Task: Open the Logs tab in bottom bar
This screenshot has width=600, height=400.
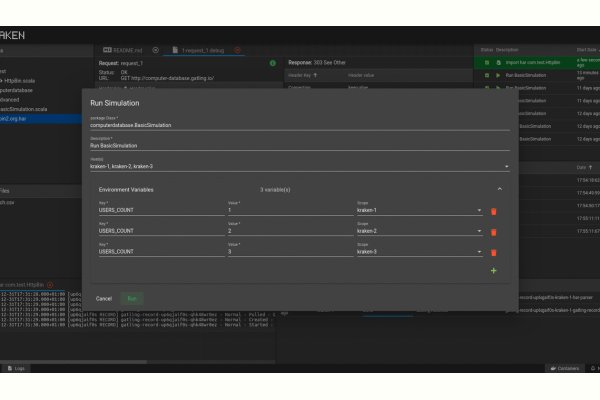Action: [x=16, y=368]
